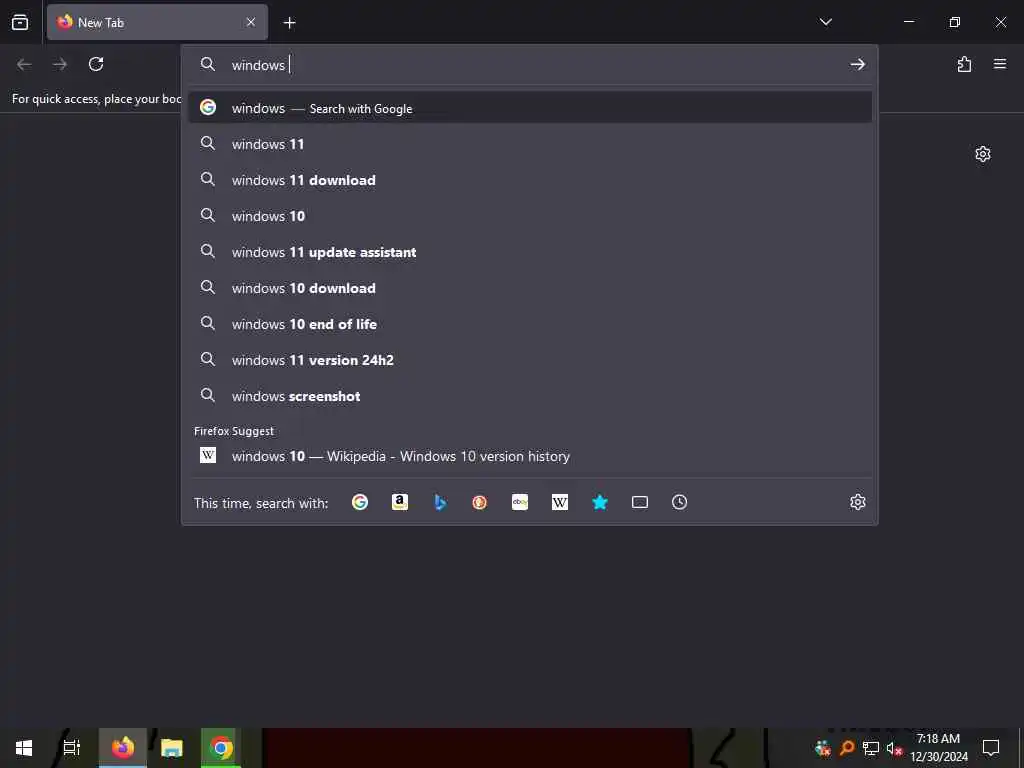Choose the 'windows 11 download' suggestion
The width and height of the screenshot is (1024, 768).
(530, 180)
